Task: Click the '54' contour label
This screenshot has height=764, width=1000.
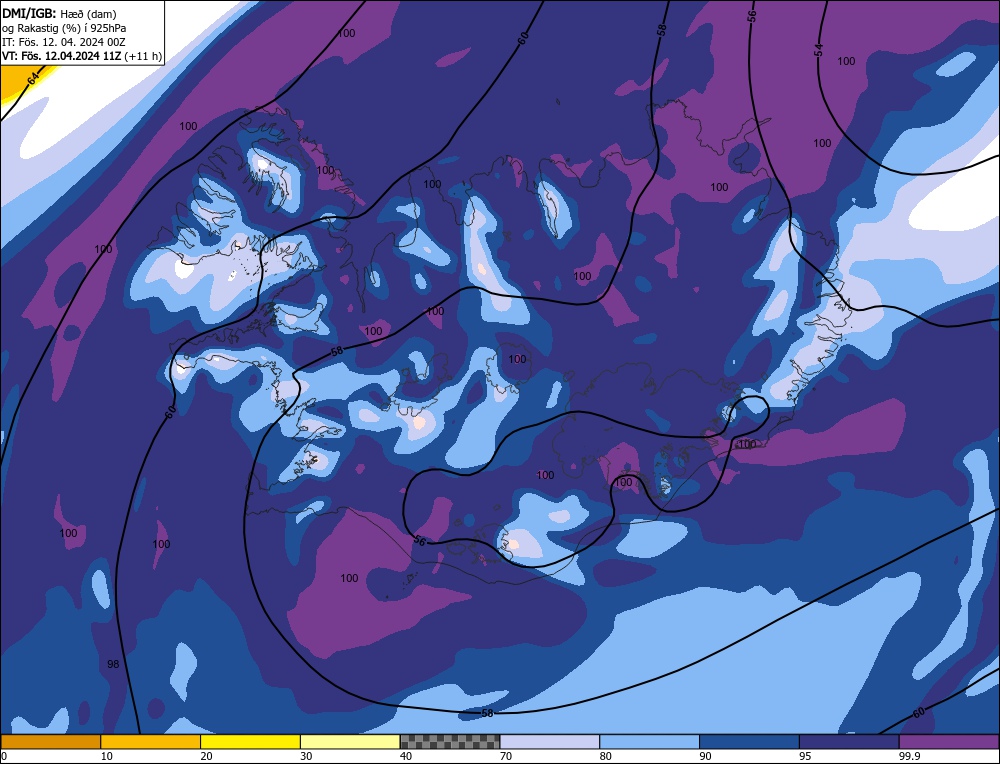Action: [820, 50]
